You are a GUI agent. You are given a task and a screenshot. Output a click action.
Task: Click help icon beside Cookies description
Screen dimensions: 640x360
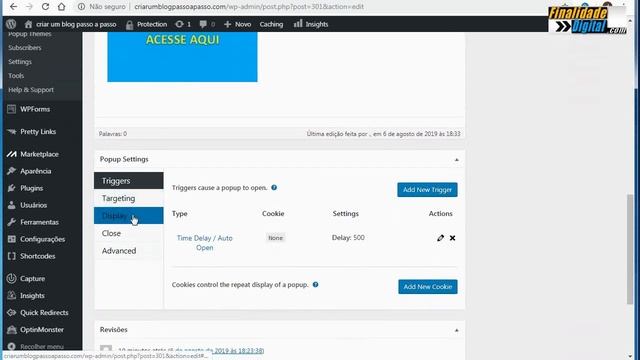pos(316,284)
